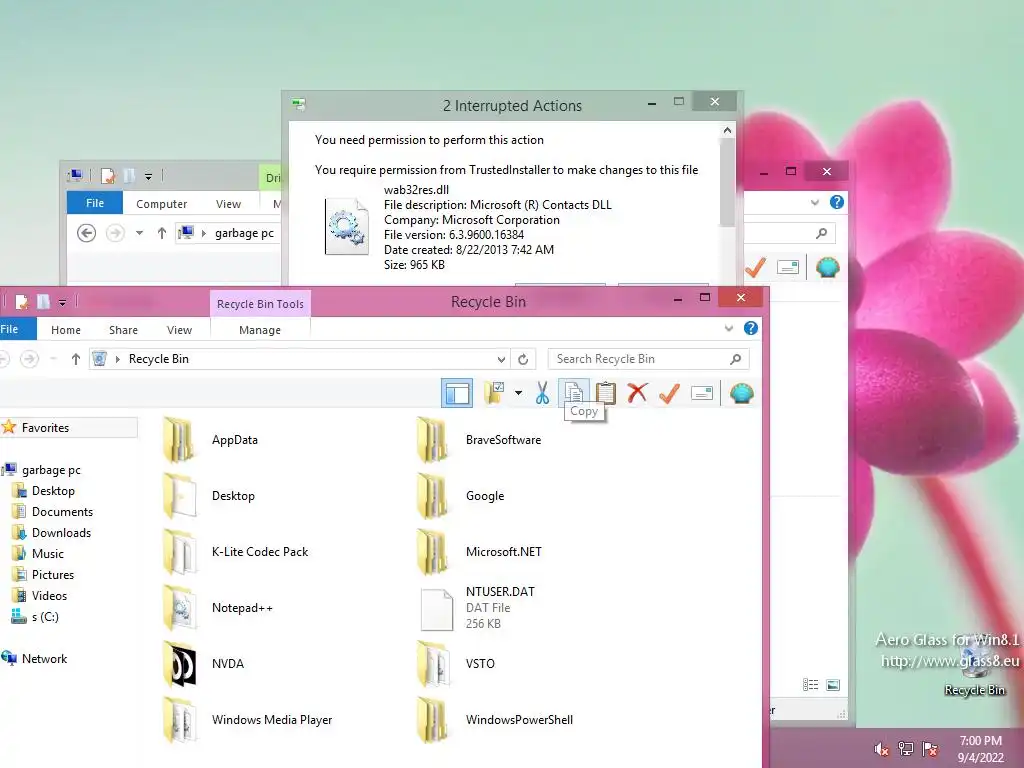Go up one level in Recycle Bin

coord(76,359)
